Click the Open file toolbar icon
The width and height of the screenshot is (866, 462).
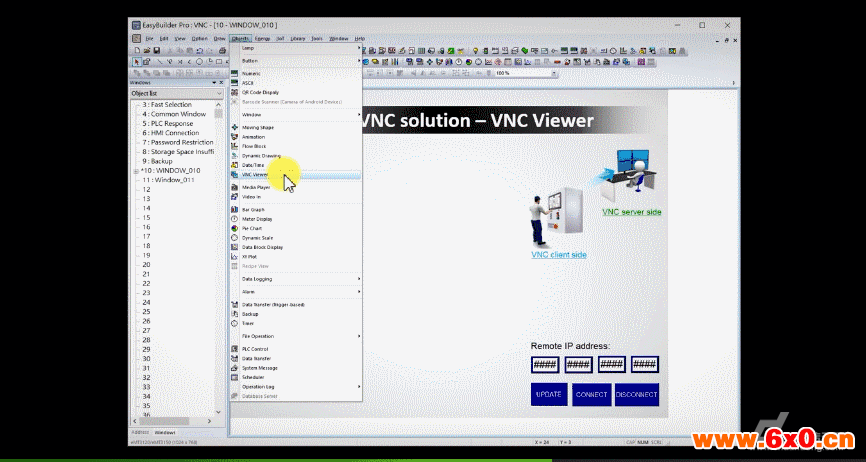tap(147, 50)
